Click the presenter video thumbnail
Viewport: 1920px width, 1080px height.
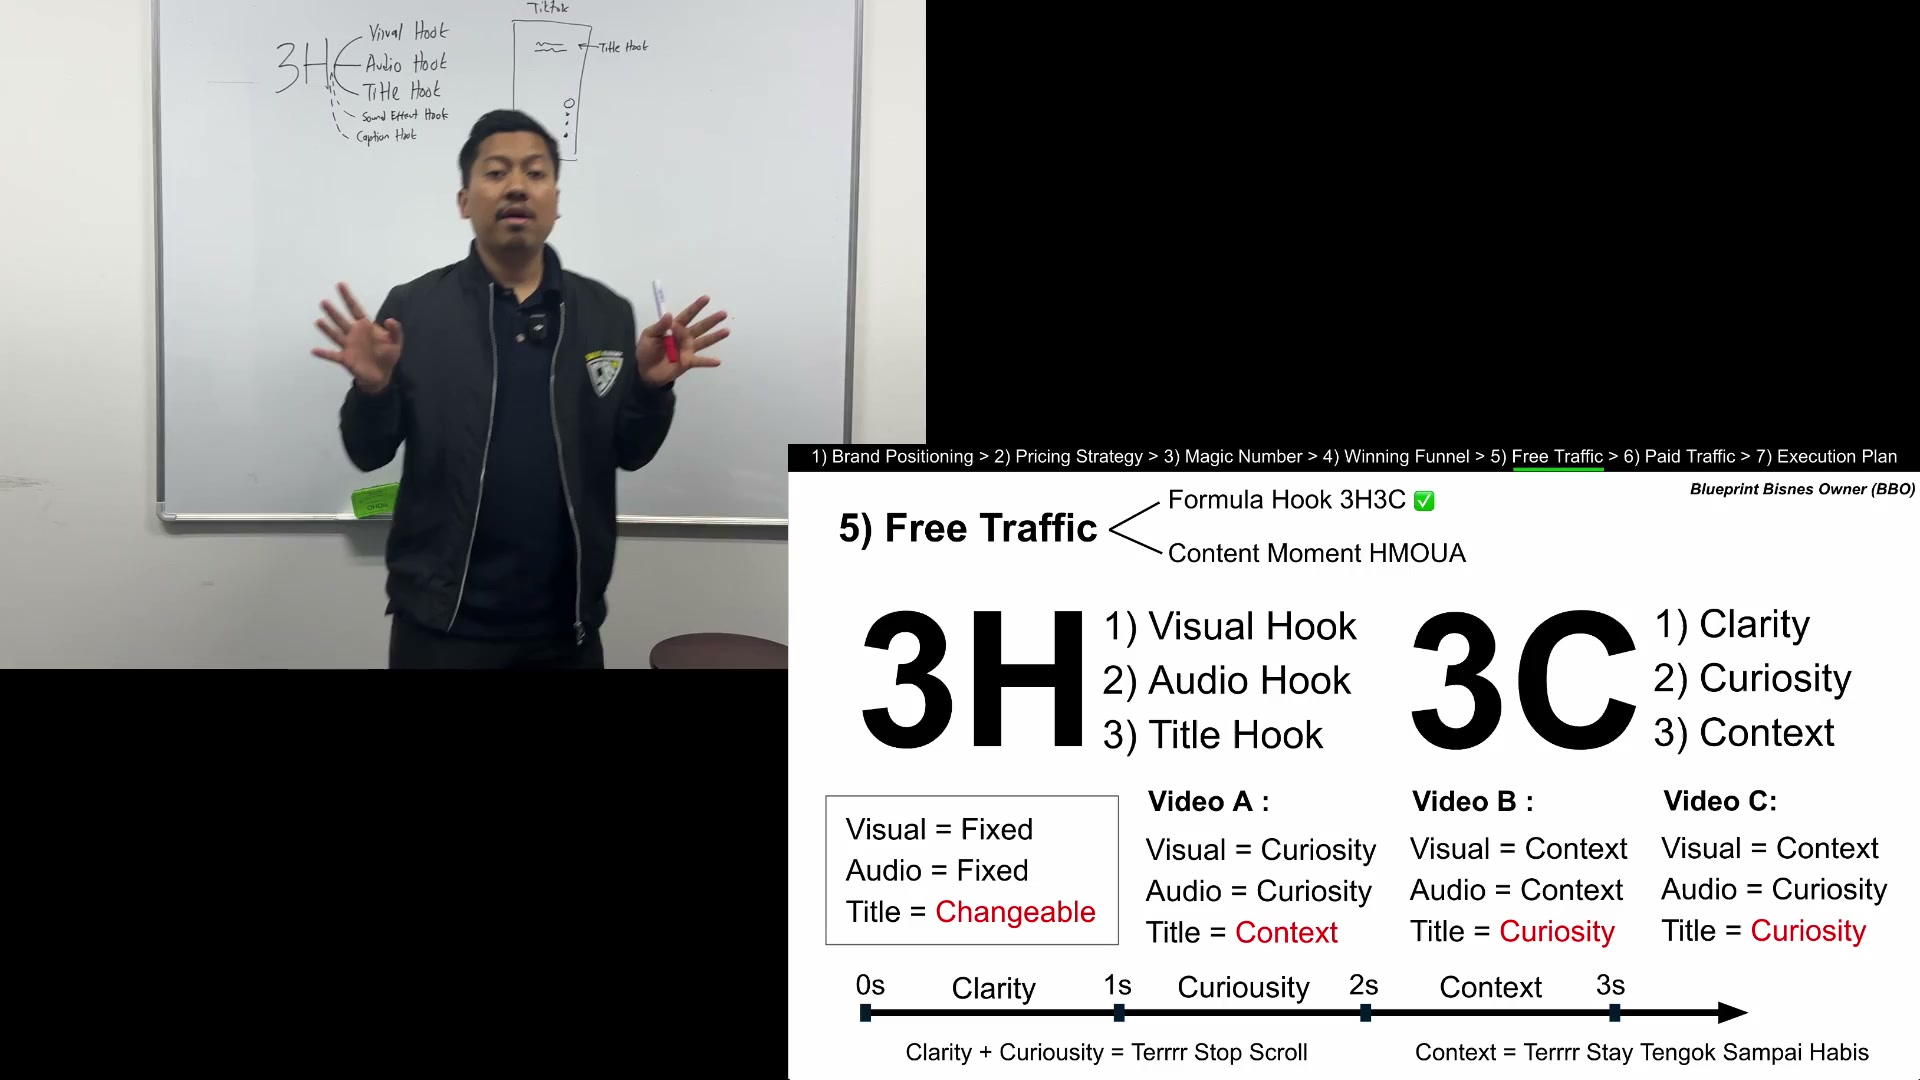click(463, 334)
